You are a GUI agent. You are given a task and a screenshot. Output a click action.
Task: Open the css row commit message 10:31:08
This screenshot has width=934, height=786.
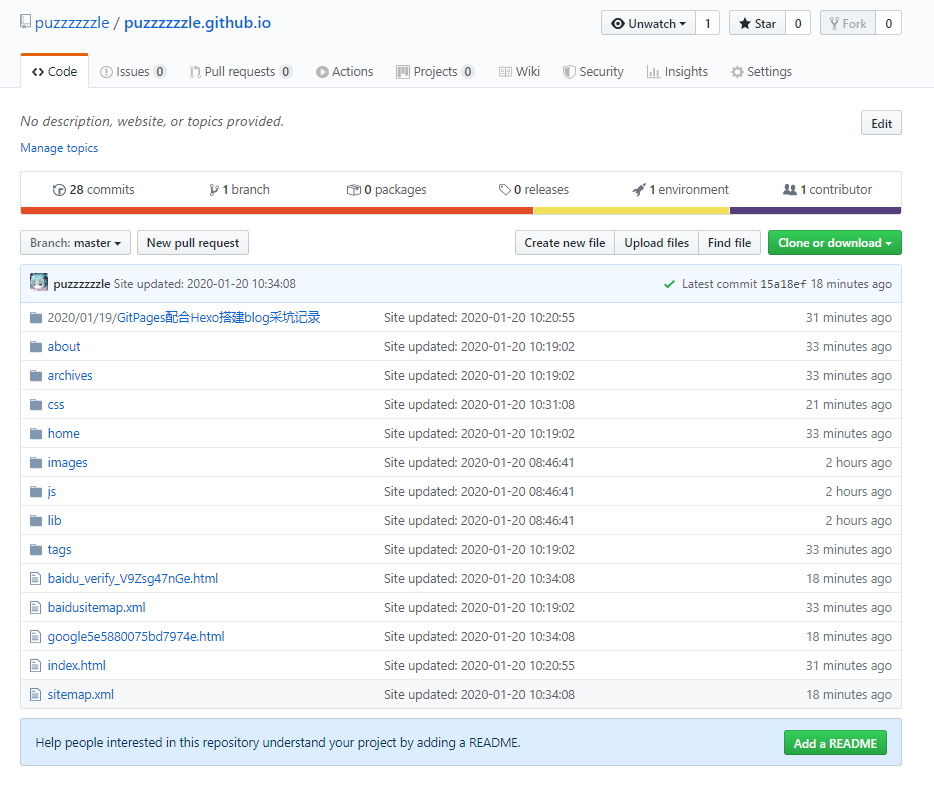pos(480,405)
